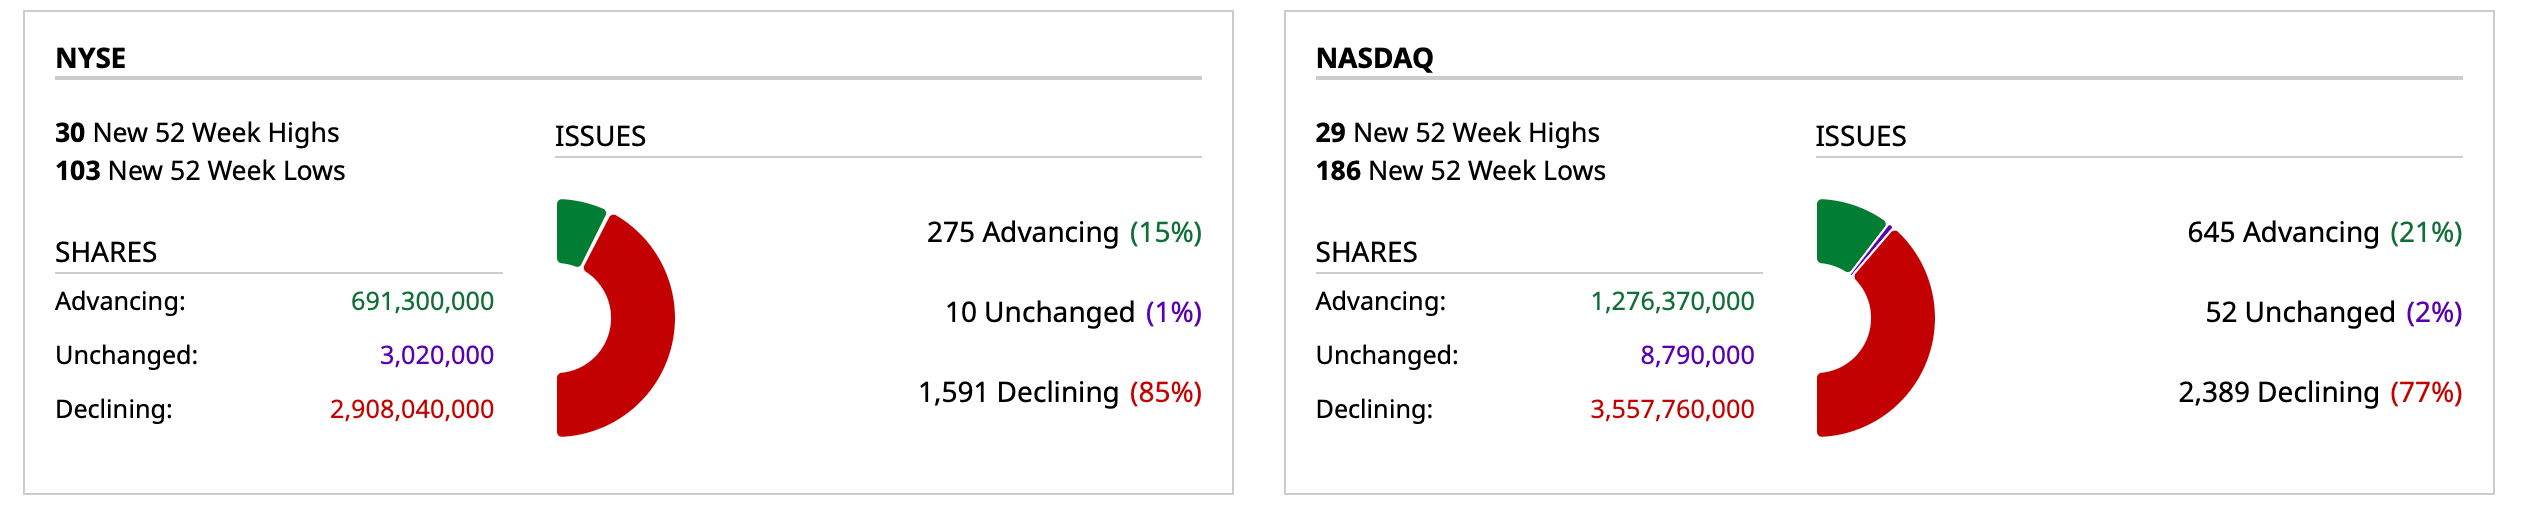Click the NASDAQ green advancing chart segment

pos(1845,231)
